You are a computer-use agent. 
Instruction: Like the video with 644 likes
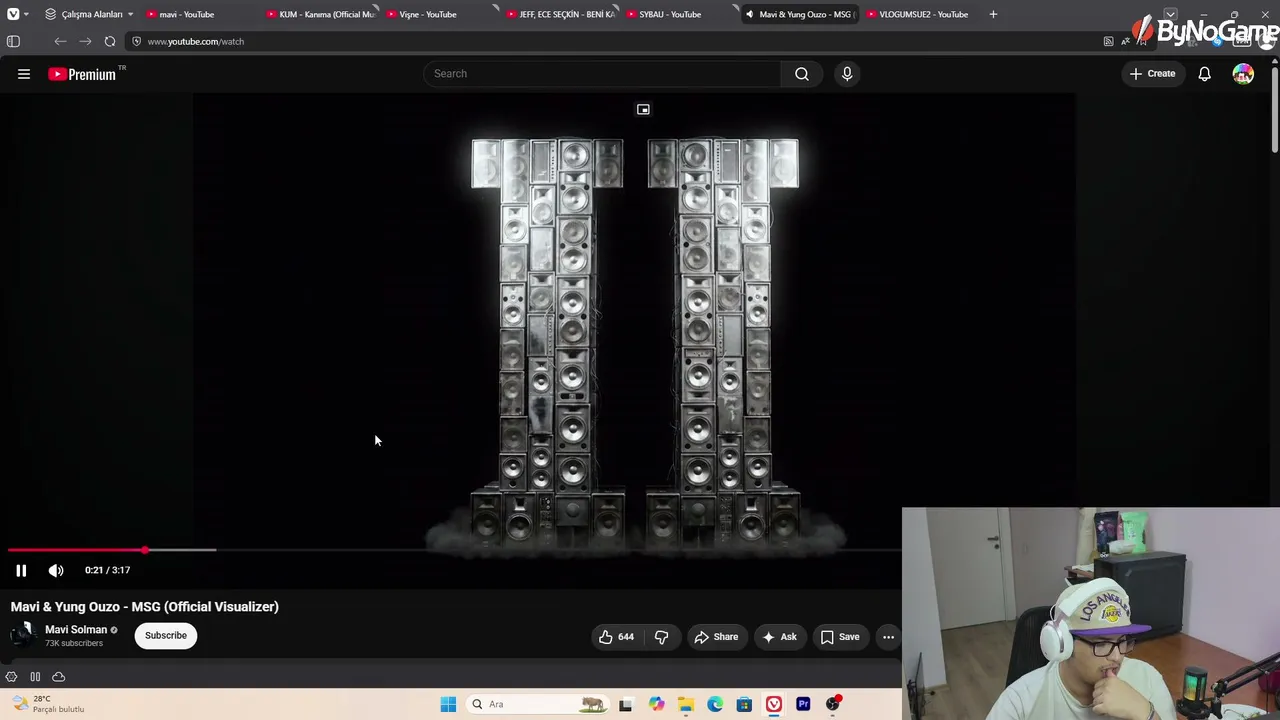[x=616, y=637]
